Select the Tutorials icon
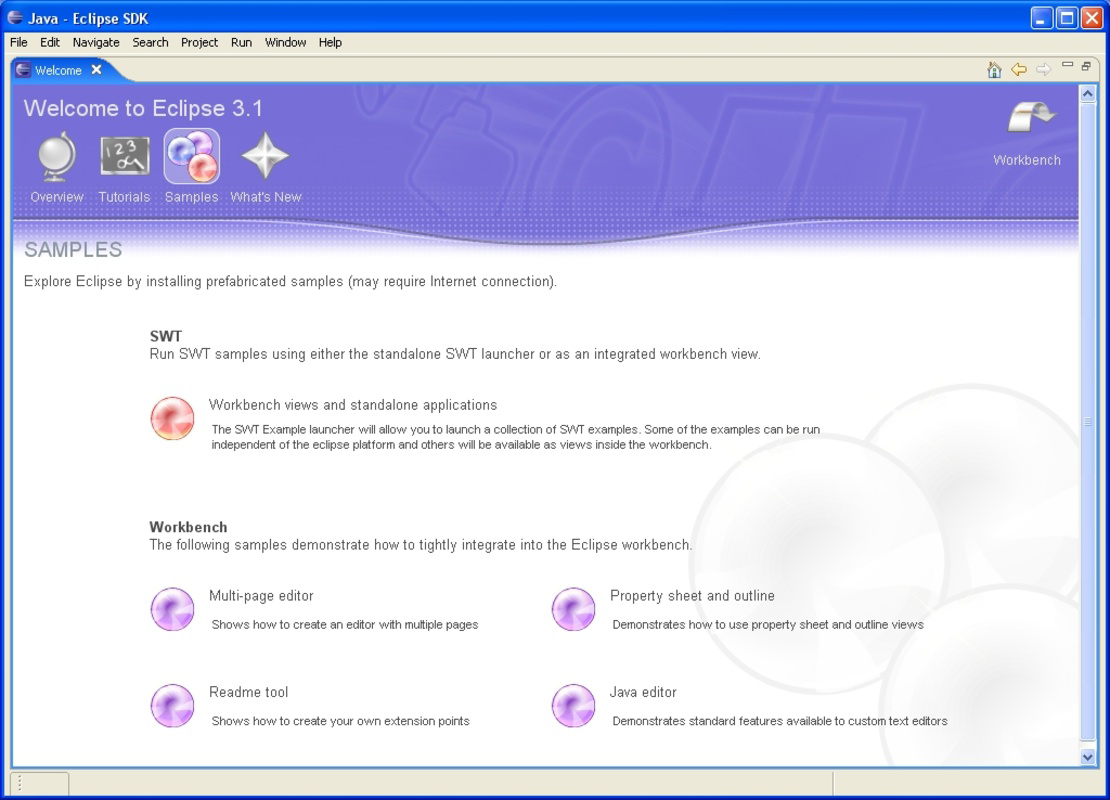Screen dimensions: 1110x800 point(123,155)
